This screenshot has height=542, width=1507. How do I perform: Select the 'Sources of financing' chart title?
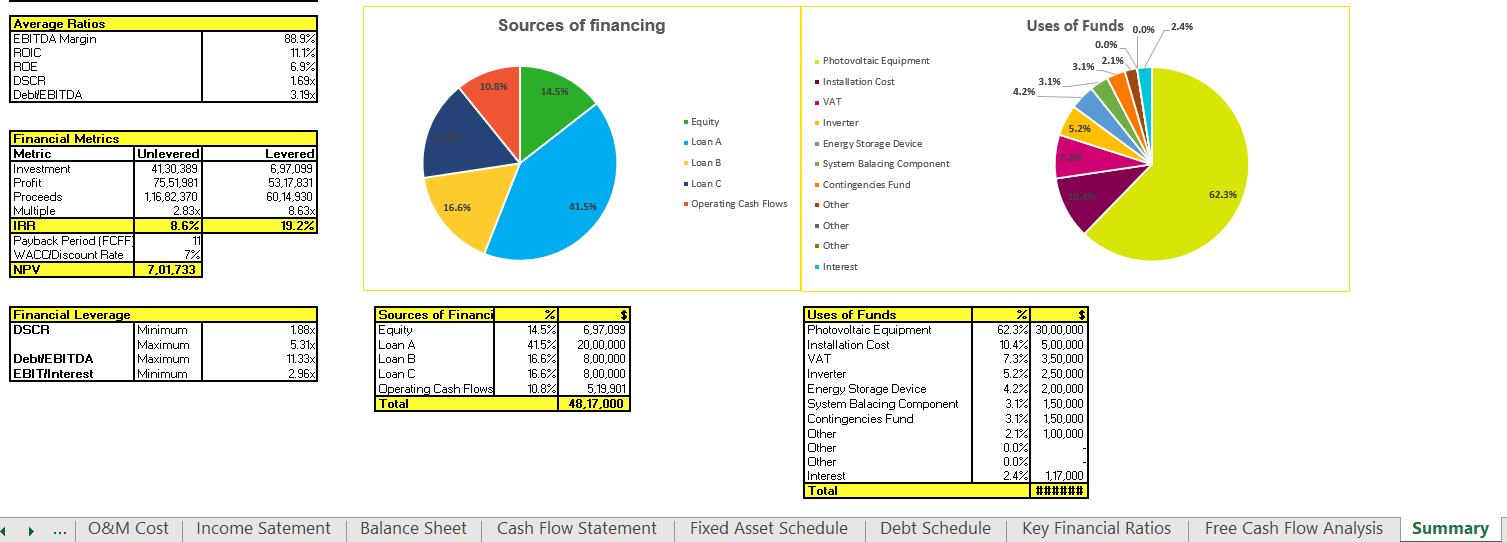click(582, 25)
